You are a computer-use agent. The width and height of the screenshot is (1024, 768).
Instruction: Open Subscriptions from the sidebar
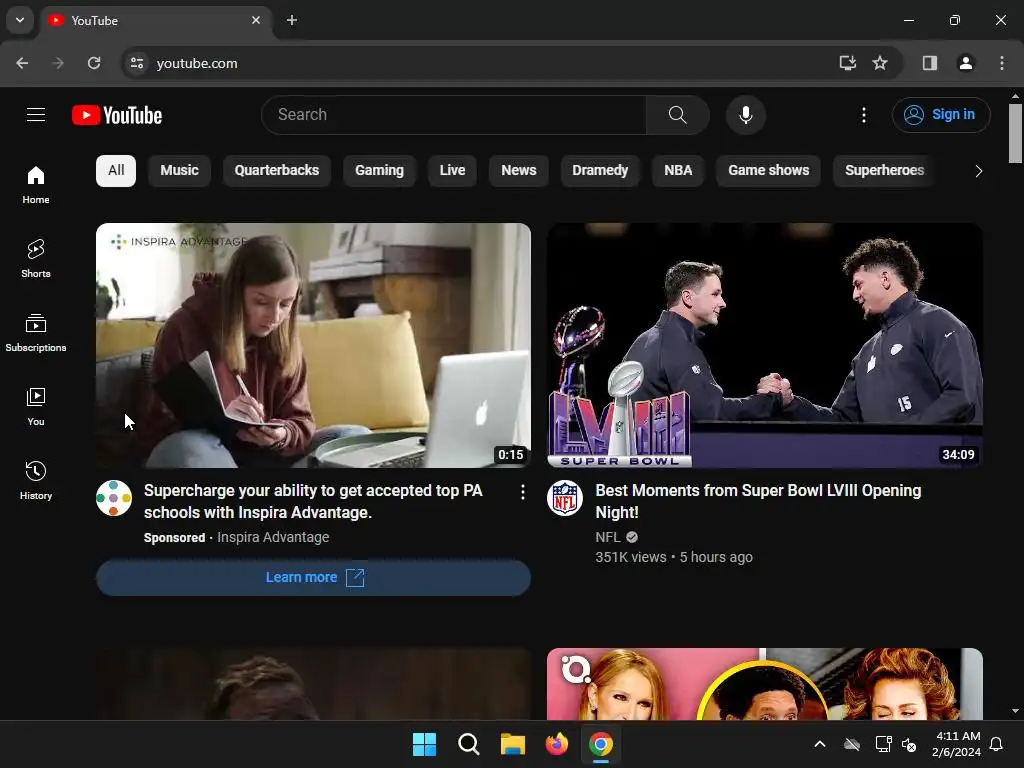[36, 332]
